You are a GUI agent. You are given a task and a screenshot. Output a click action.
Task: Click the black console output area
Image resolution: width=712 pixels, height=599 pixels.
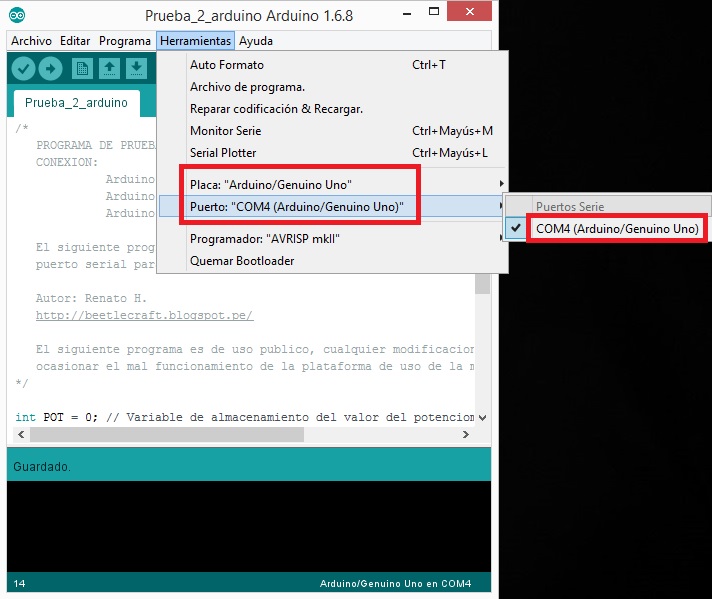click(x=249, y=526)
